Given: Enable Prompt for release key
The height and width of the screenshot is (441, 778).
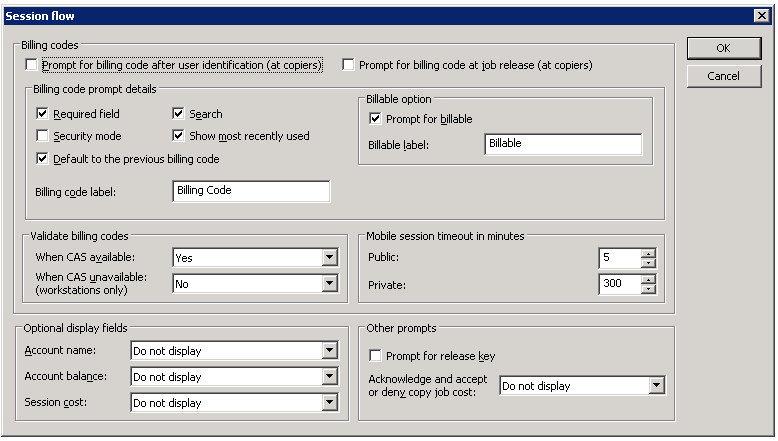Looking at the screenshot, I should tap(375, 356).
